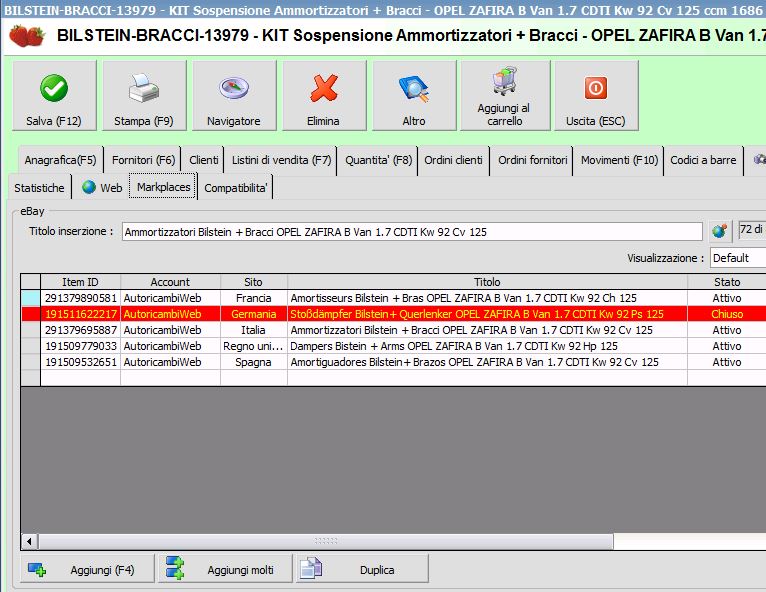
Task: Click the Item ID column header
Action: click(80, 282)
